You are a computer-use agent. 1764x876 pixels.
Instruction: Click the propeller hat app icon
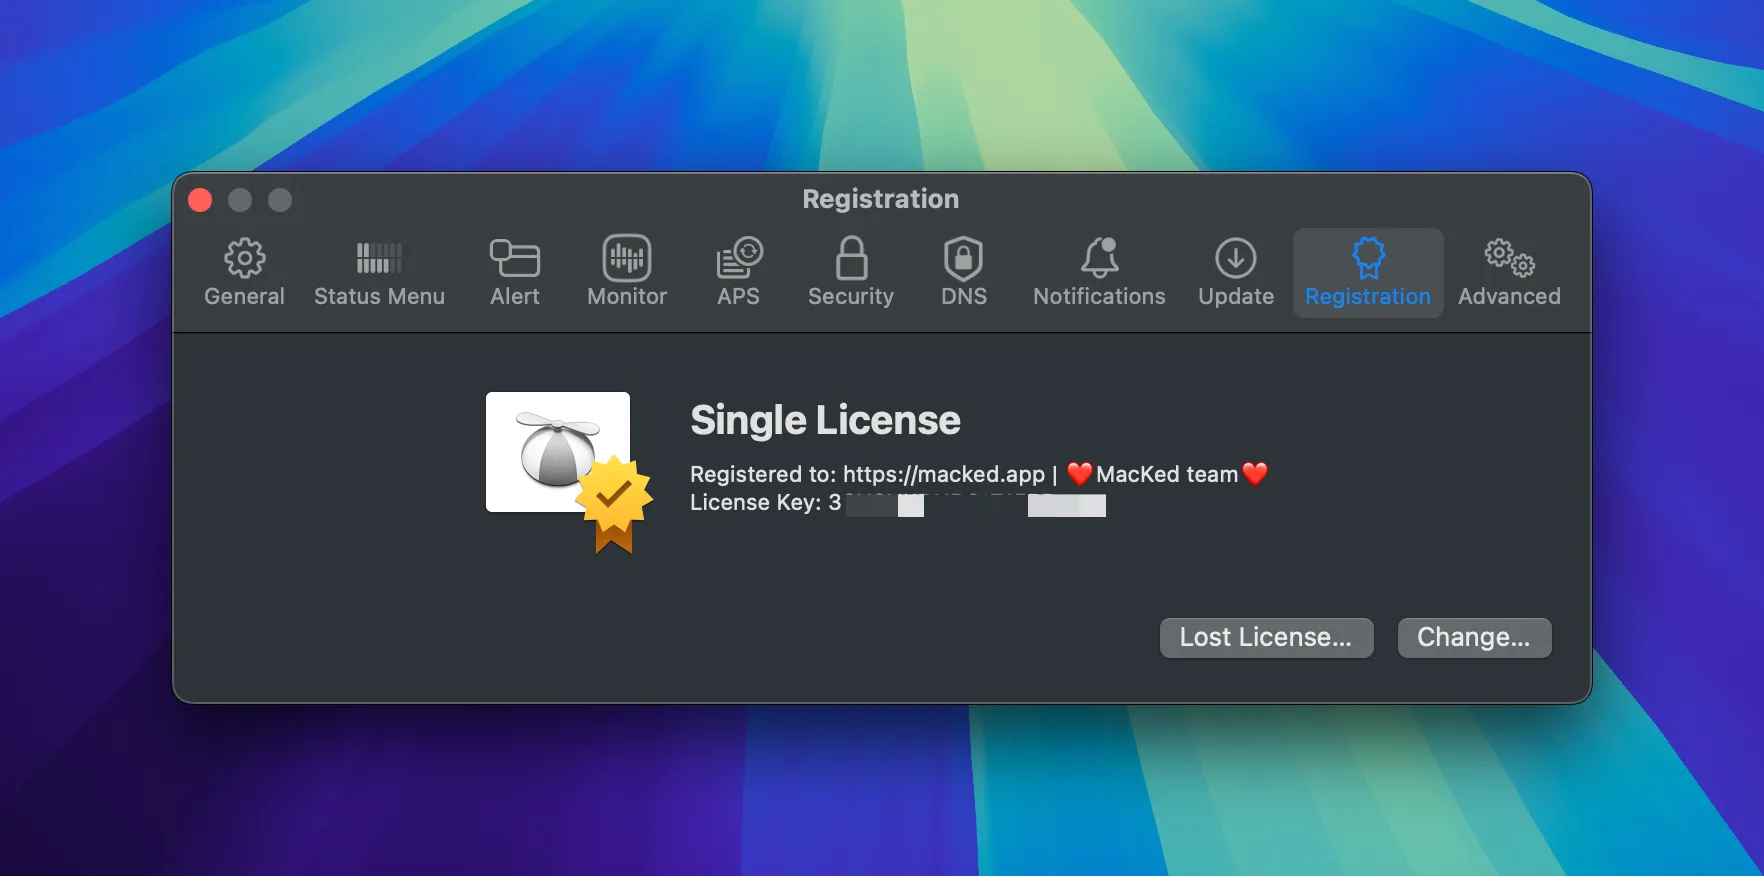coord(558,452)
